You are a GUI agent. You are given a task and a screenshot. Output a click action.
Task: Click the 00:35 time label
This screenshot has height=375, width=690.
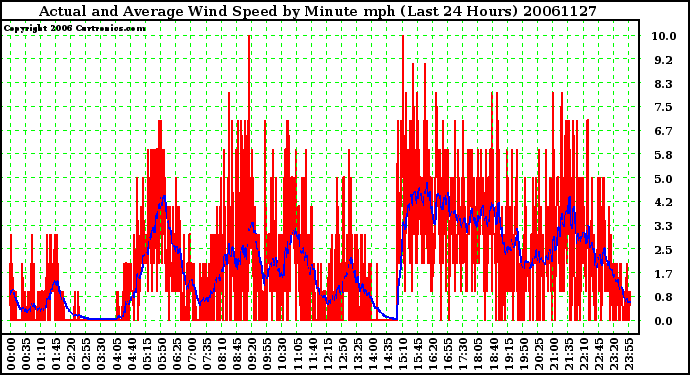click(26, 354)
